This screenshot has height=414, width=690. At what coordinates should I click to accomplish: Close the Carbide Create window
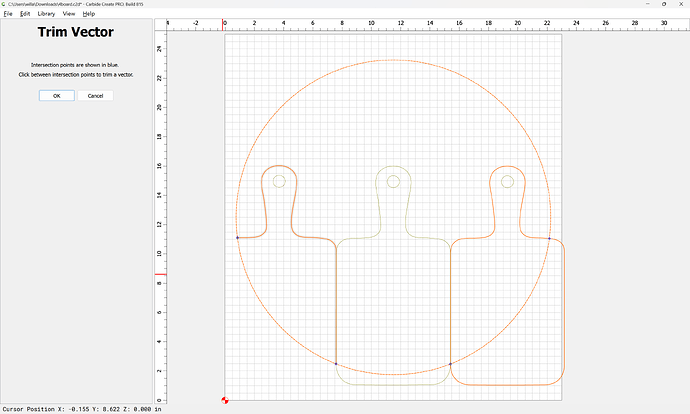pos(681,4)
